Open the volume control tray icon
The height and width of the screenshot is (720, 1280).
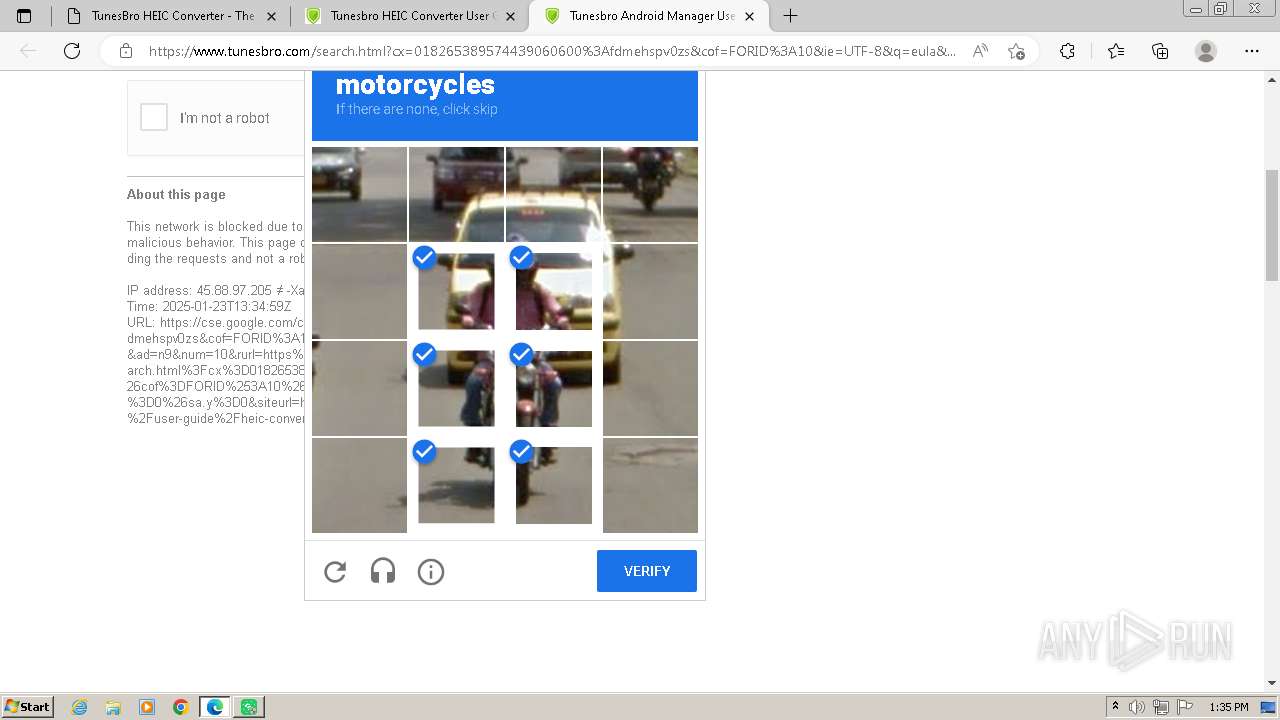coord(1138,707)
